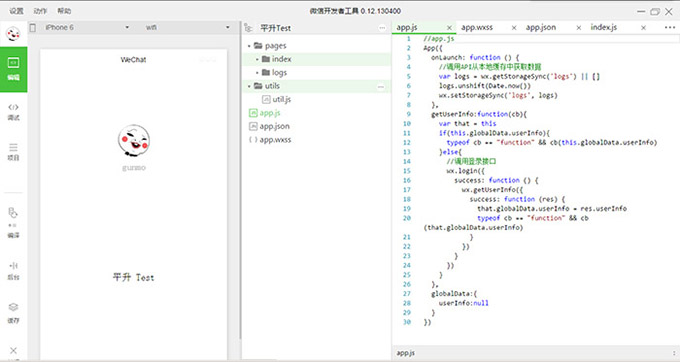Open app.js in the file tree
The image size is (680, 362).
[x=317, y=113]
